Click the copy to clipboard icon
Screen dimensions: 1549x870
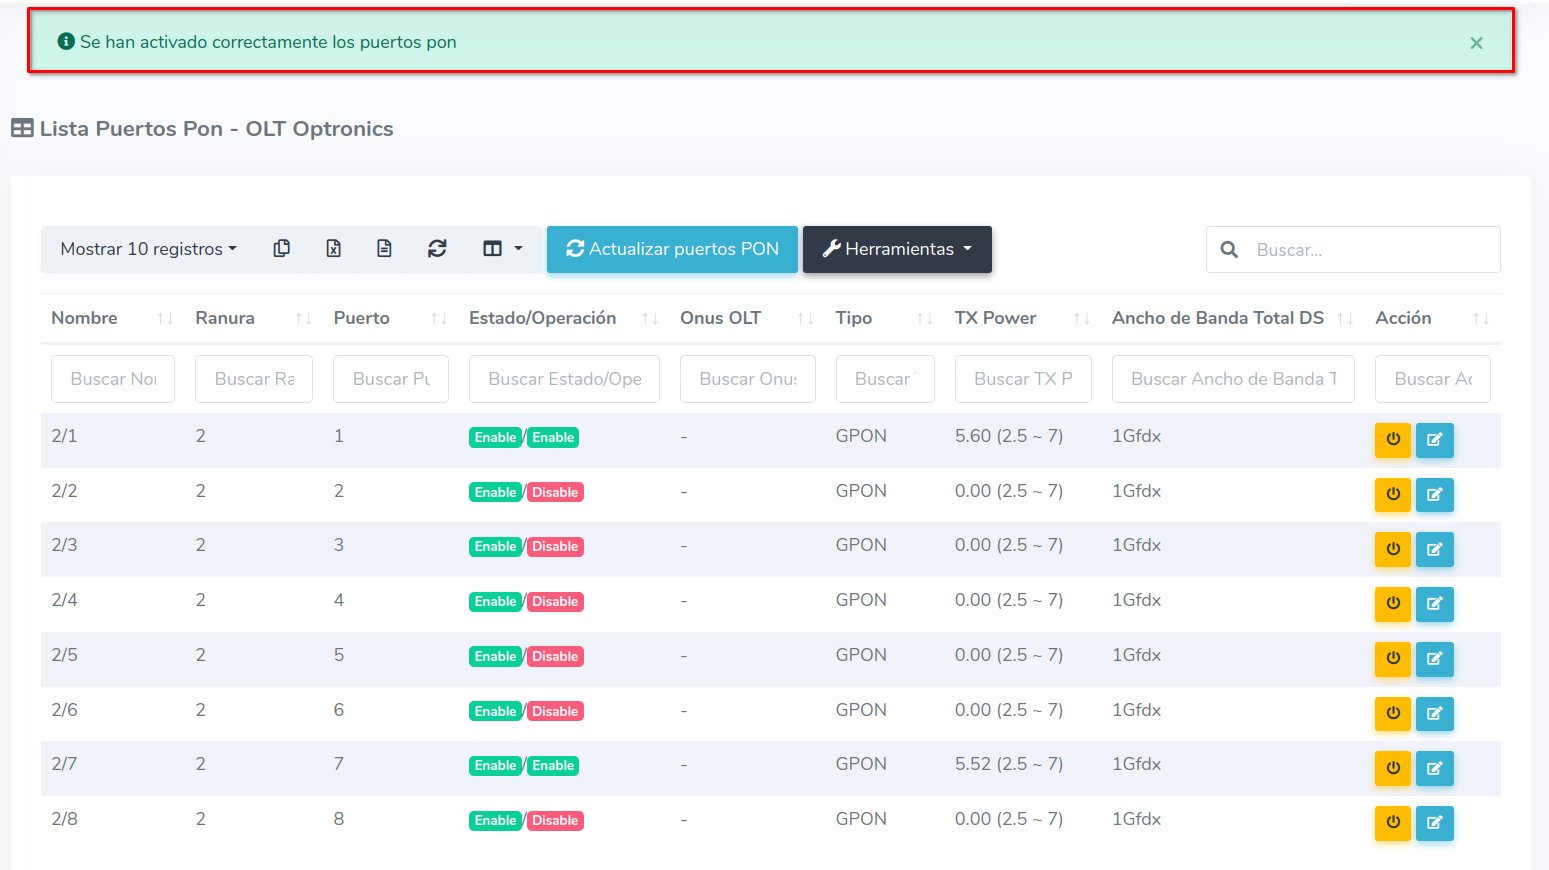point(282,249)
